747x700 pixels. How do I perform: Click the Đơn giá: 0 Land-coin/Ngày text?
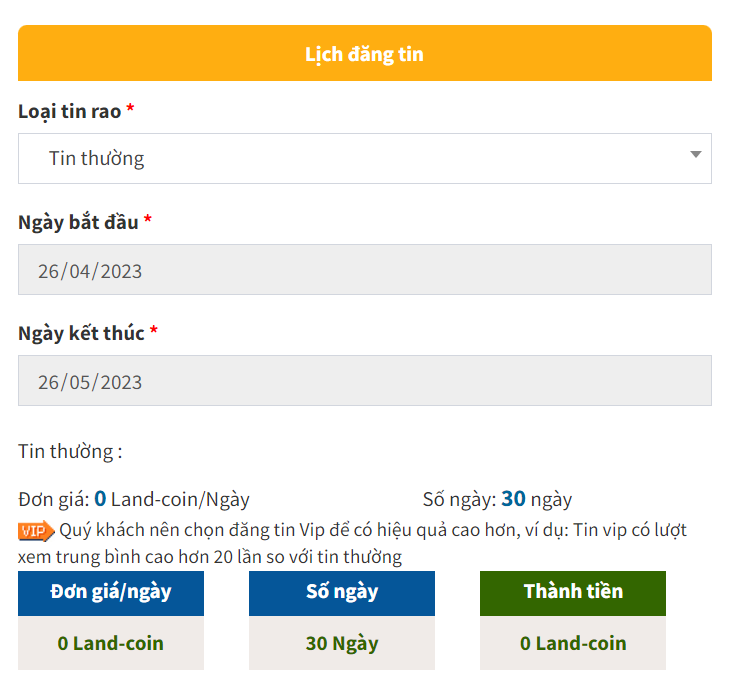134,499
